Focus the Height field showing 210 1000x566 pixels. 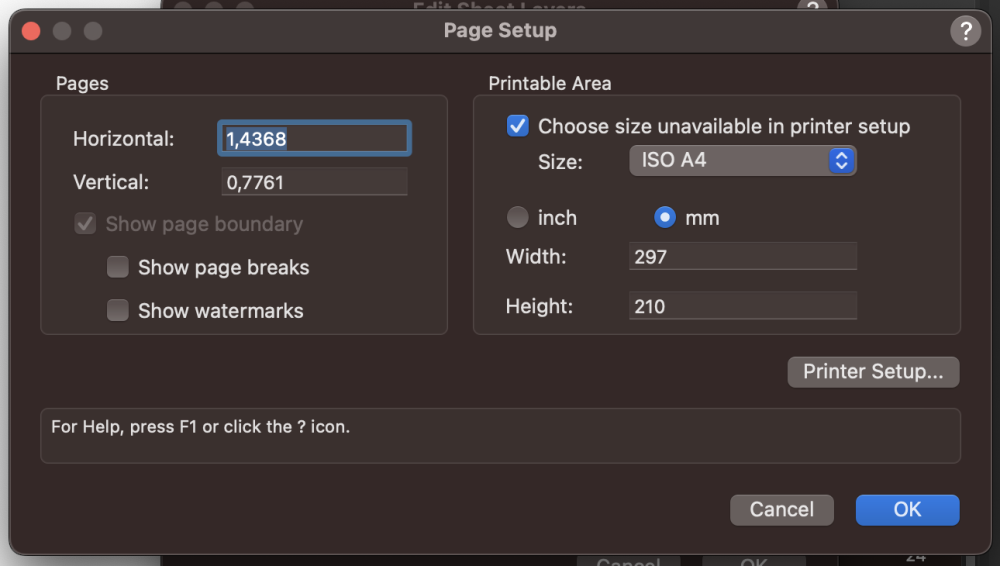click(x=742, y=306)
